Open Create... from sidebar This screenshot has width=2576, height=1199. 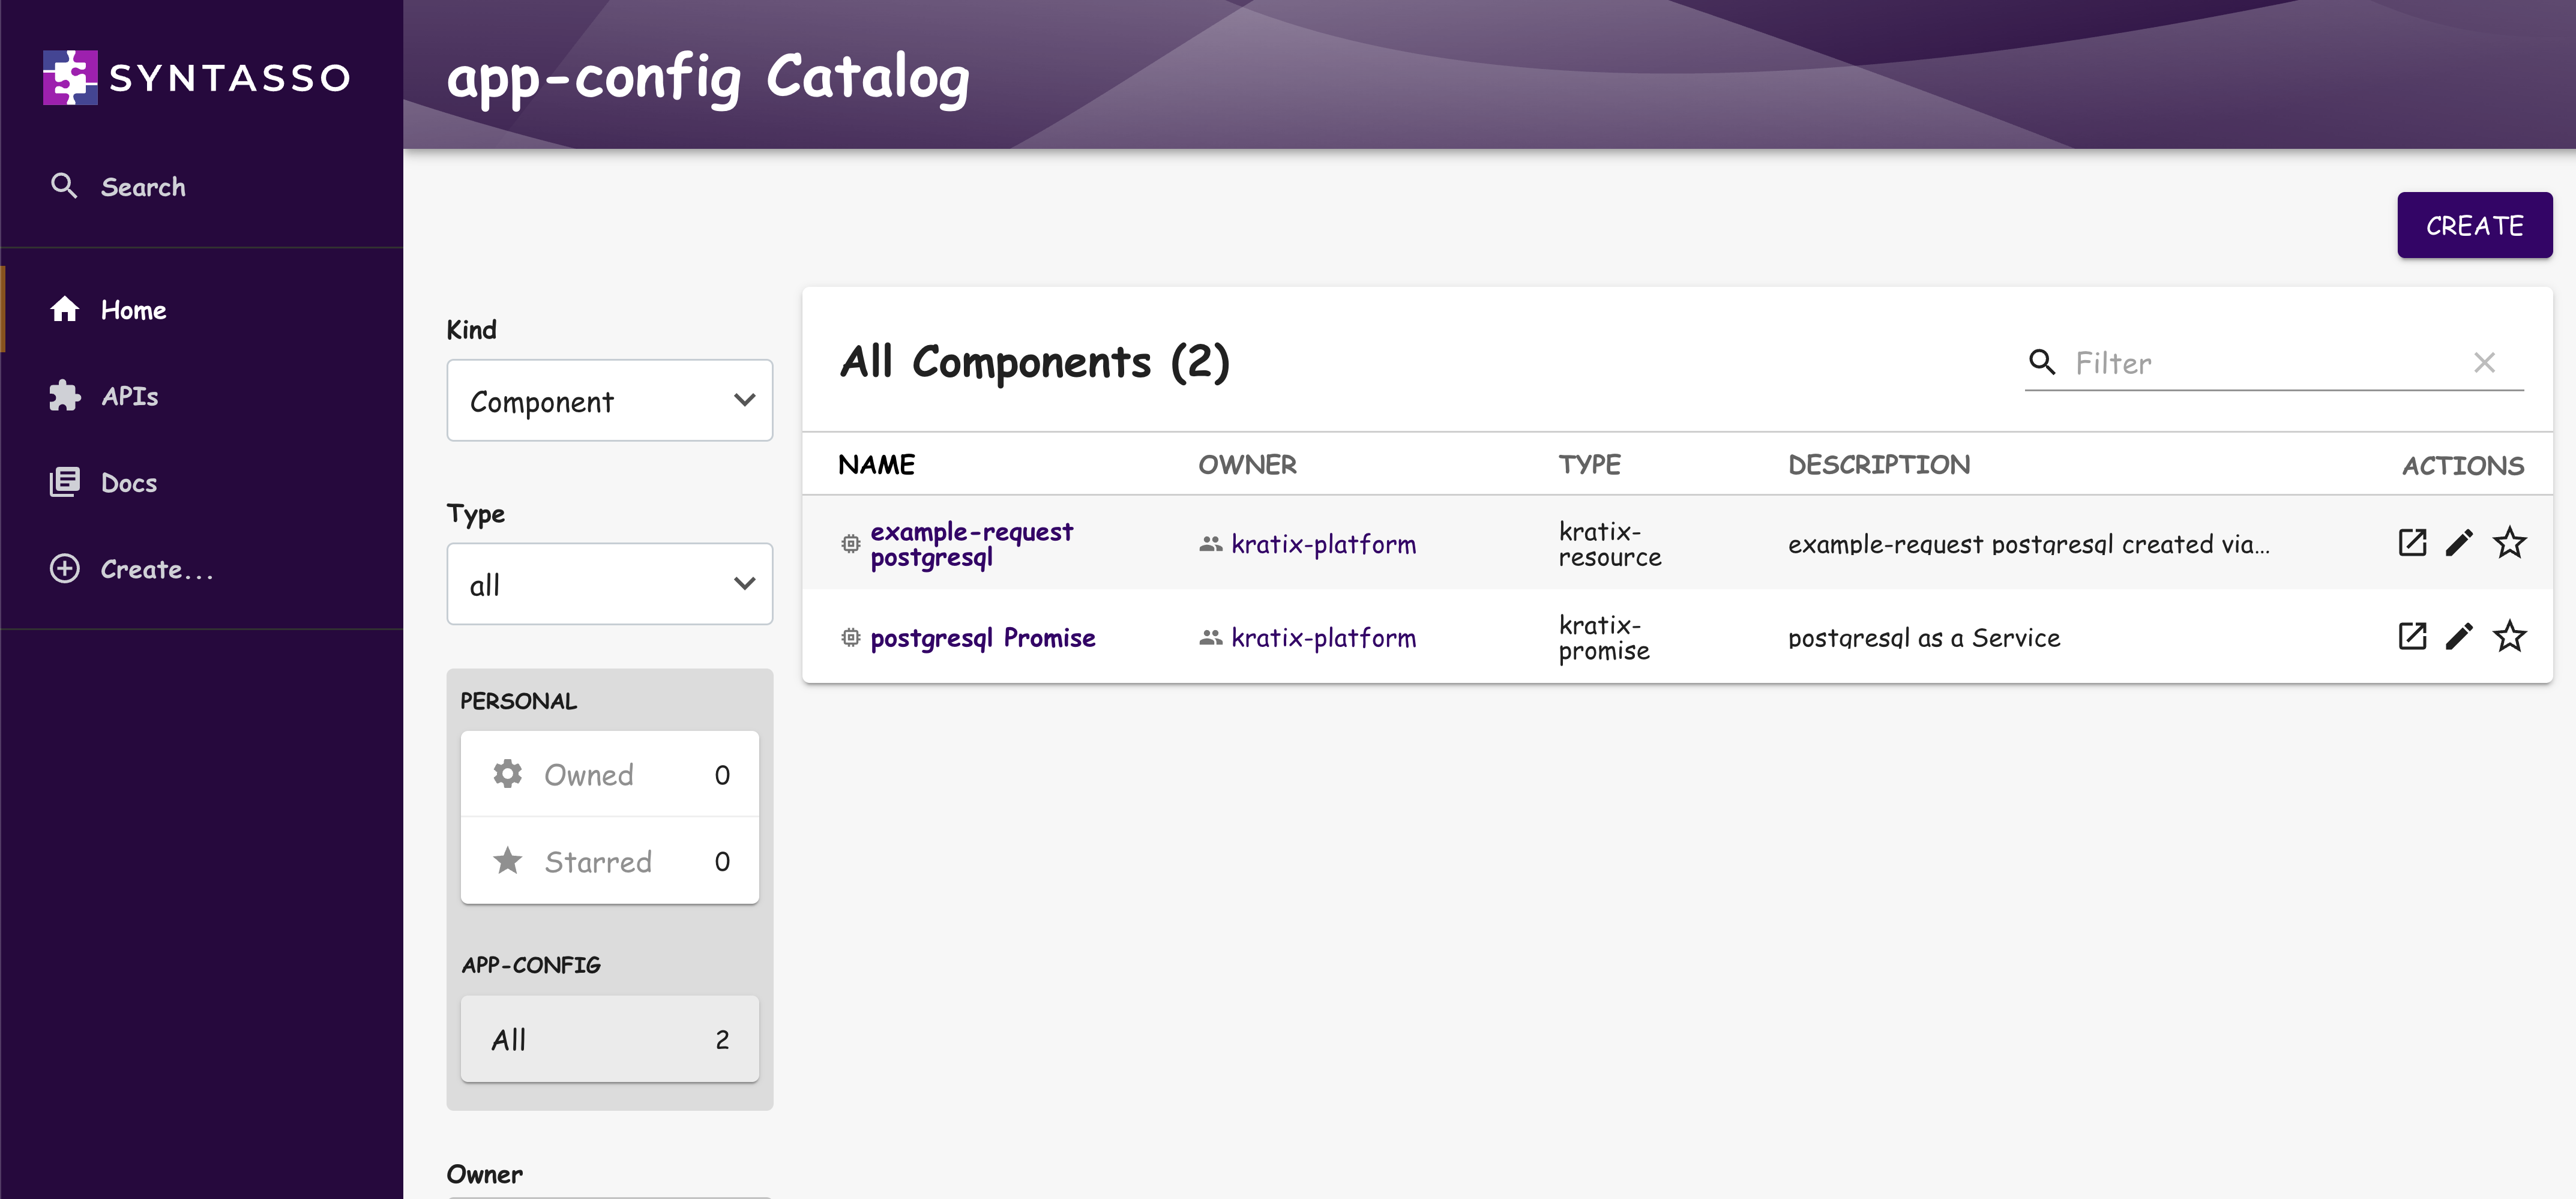tap(202, 569)
